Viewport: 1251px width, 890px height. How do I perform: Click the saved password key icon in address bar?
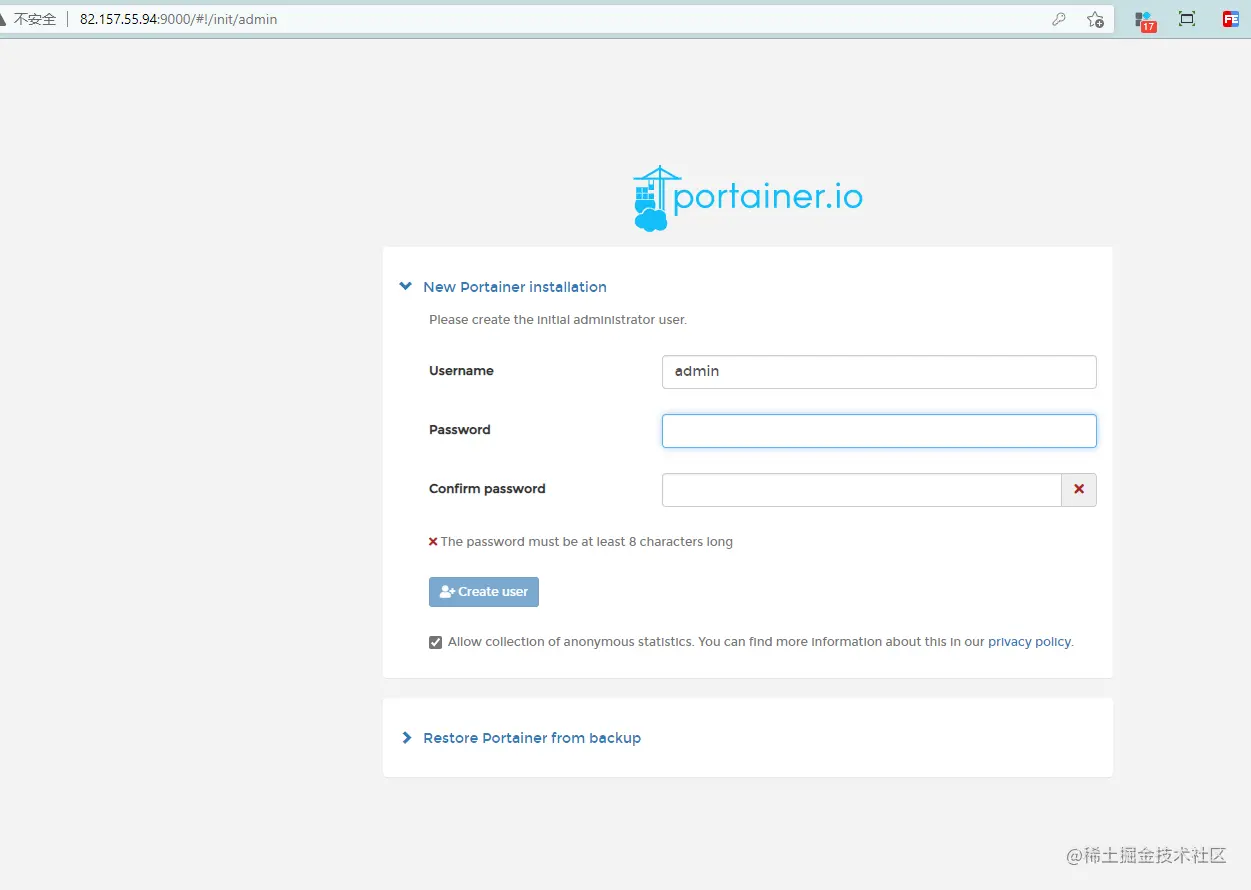[1059, 19]
